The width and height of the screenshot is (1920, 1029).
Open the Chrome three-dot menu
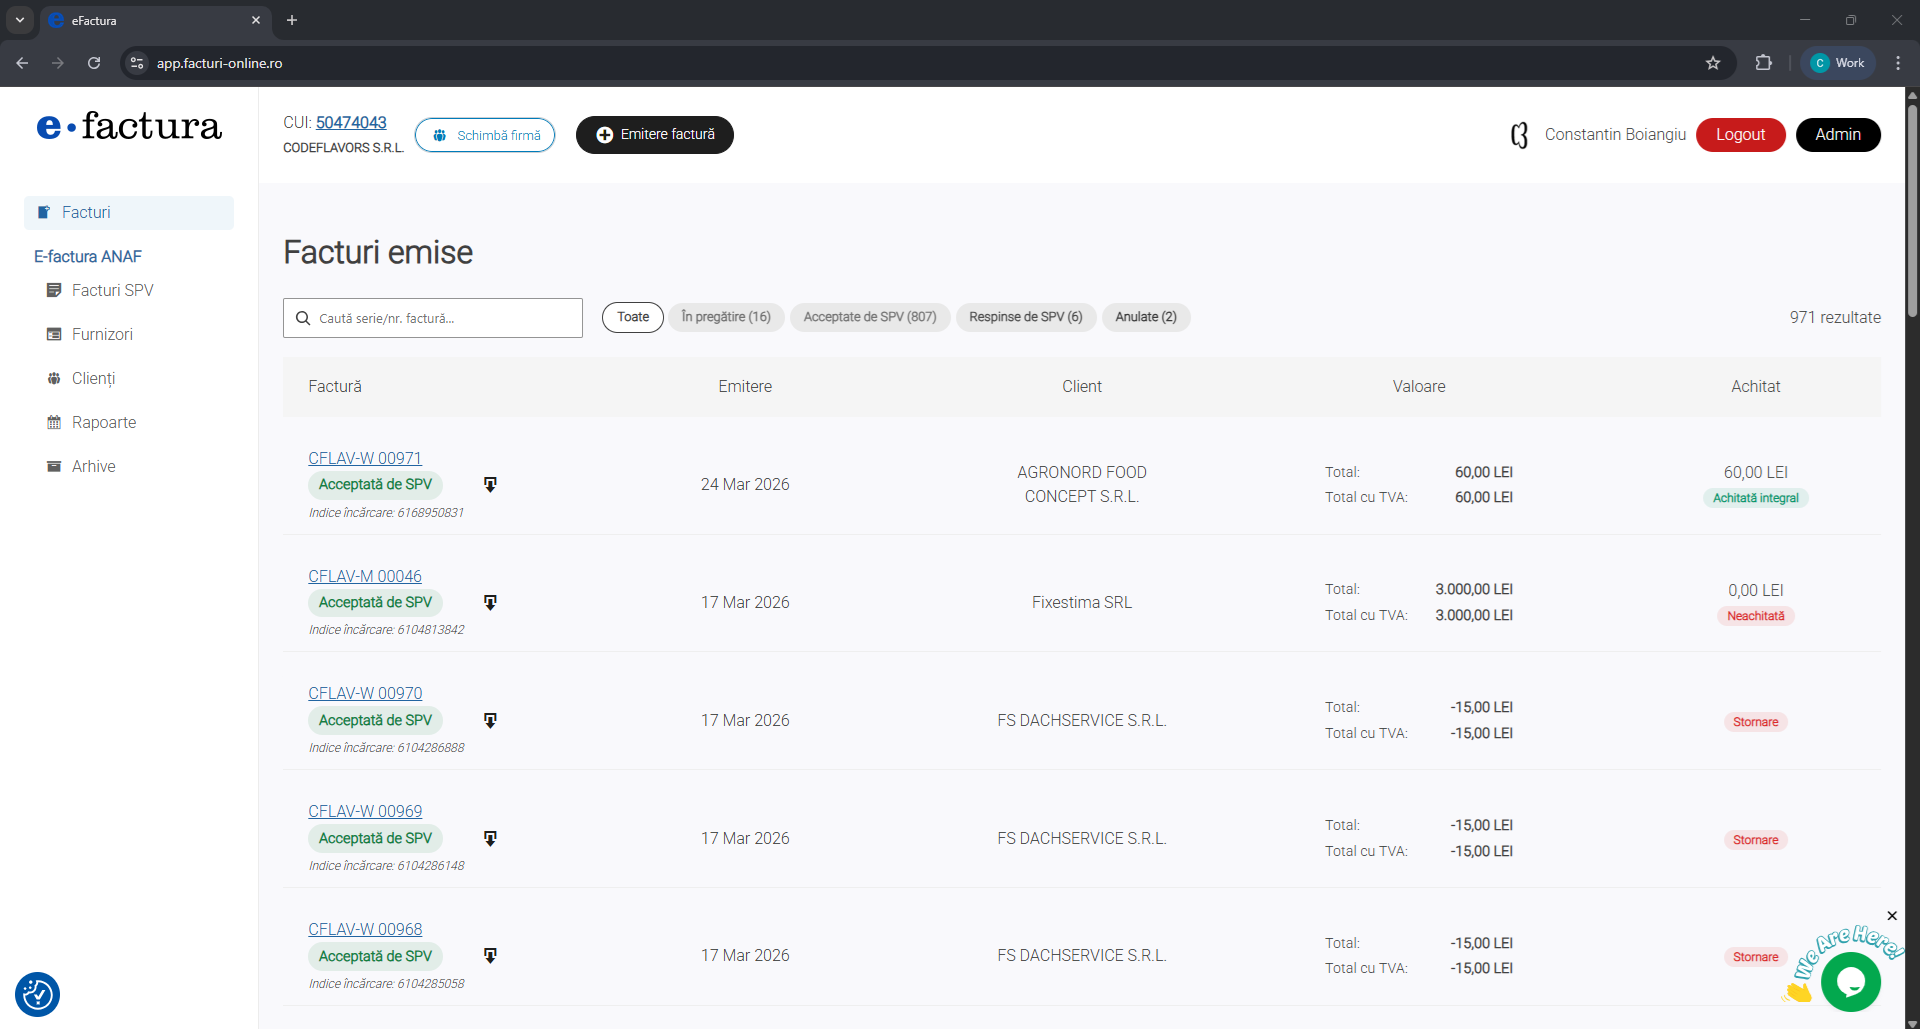click(x=1897, y=63)
